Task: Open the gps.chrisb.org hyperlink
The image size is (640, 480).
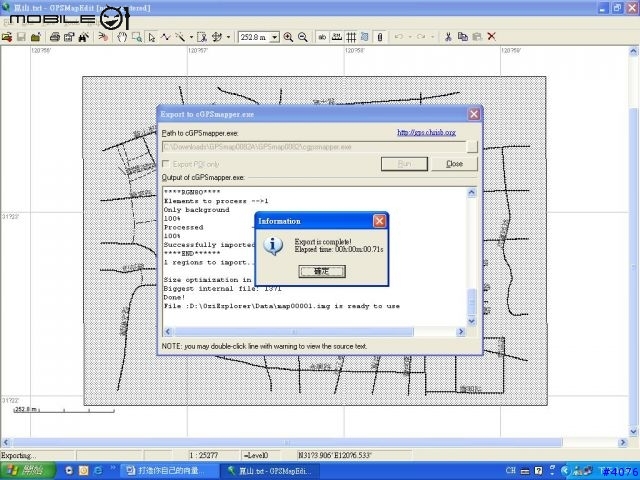Action: coord(426,132)
